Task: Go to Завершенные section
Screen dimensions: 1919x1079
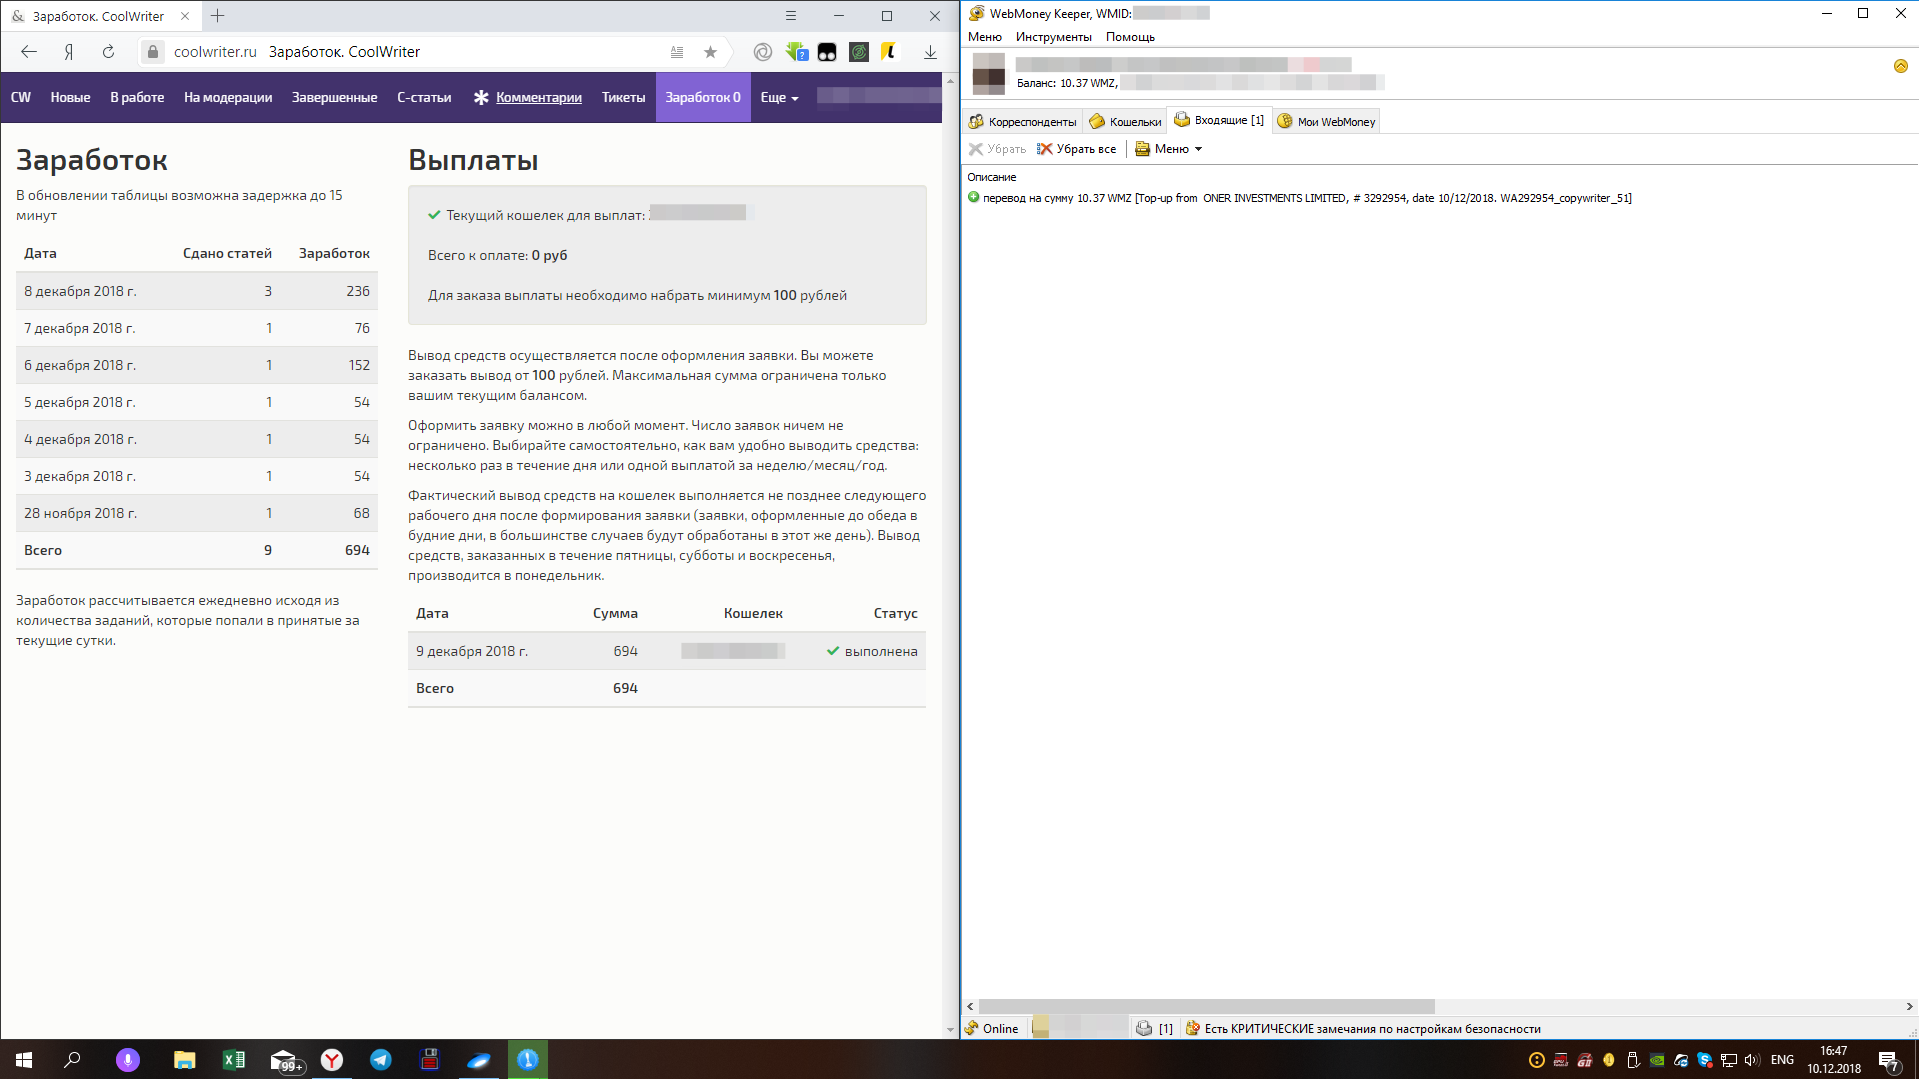Action: click(x=334, y=98)
